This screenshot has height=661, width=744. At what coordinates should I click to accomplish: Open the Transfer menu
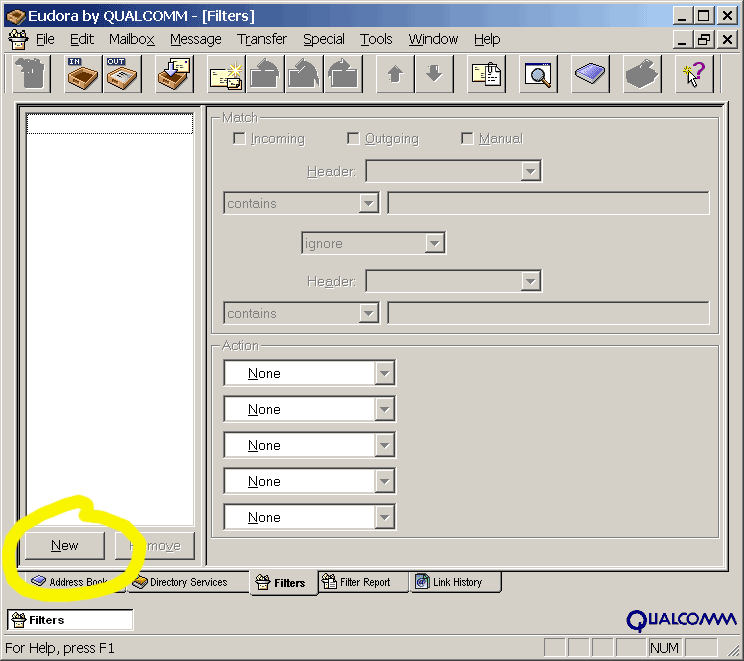click(262, 39)
